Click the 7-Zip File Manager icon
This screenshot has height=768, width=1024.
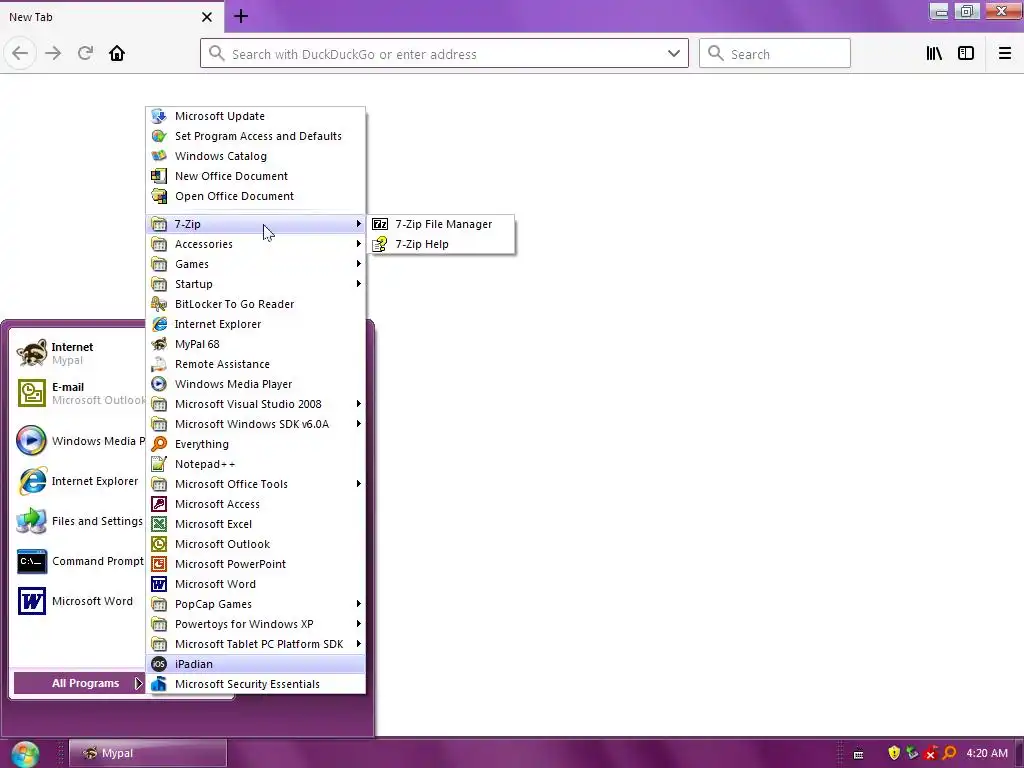380,224
